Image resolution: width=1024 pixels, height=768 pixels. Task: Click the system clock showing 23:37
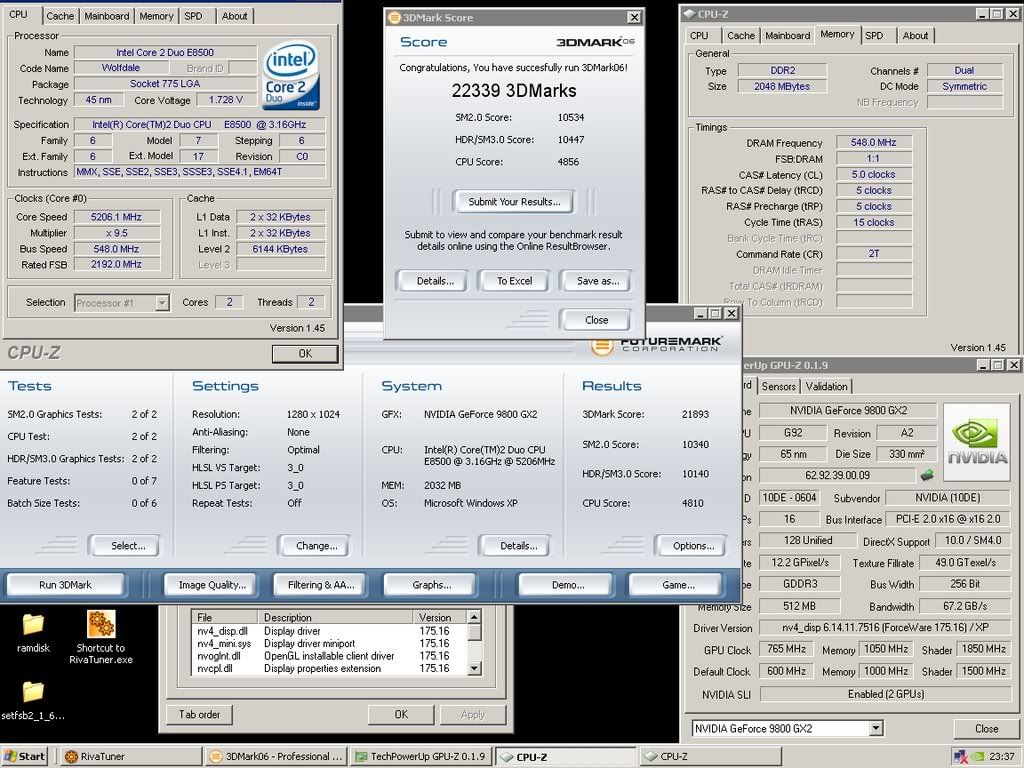tap(1002, 756)
